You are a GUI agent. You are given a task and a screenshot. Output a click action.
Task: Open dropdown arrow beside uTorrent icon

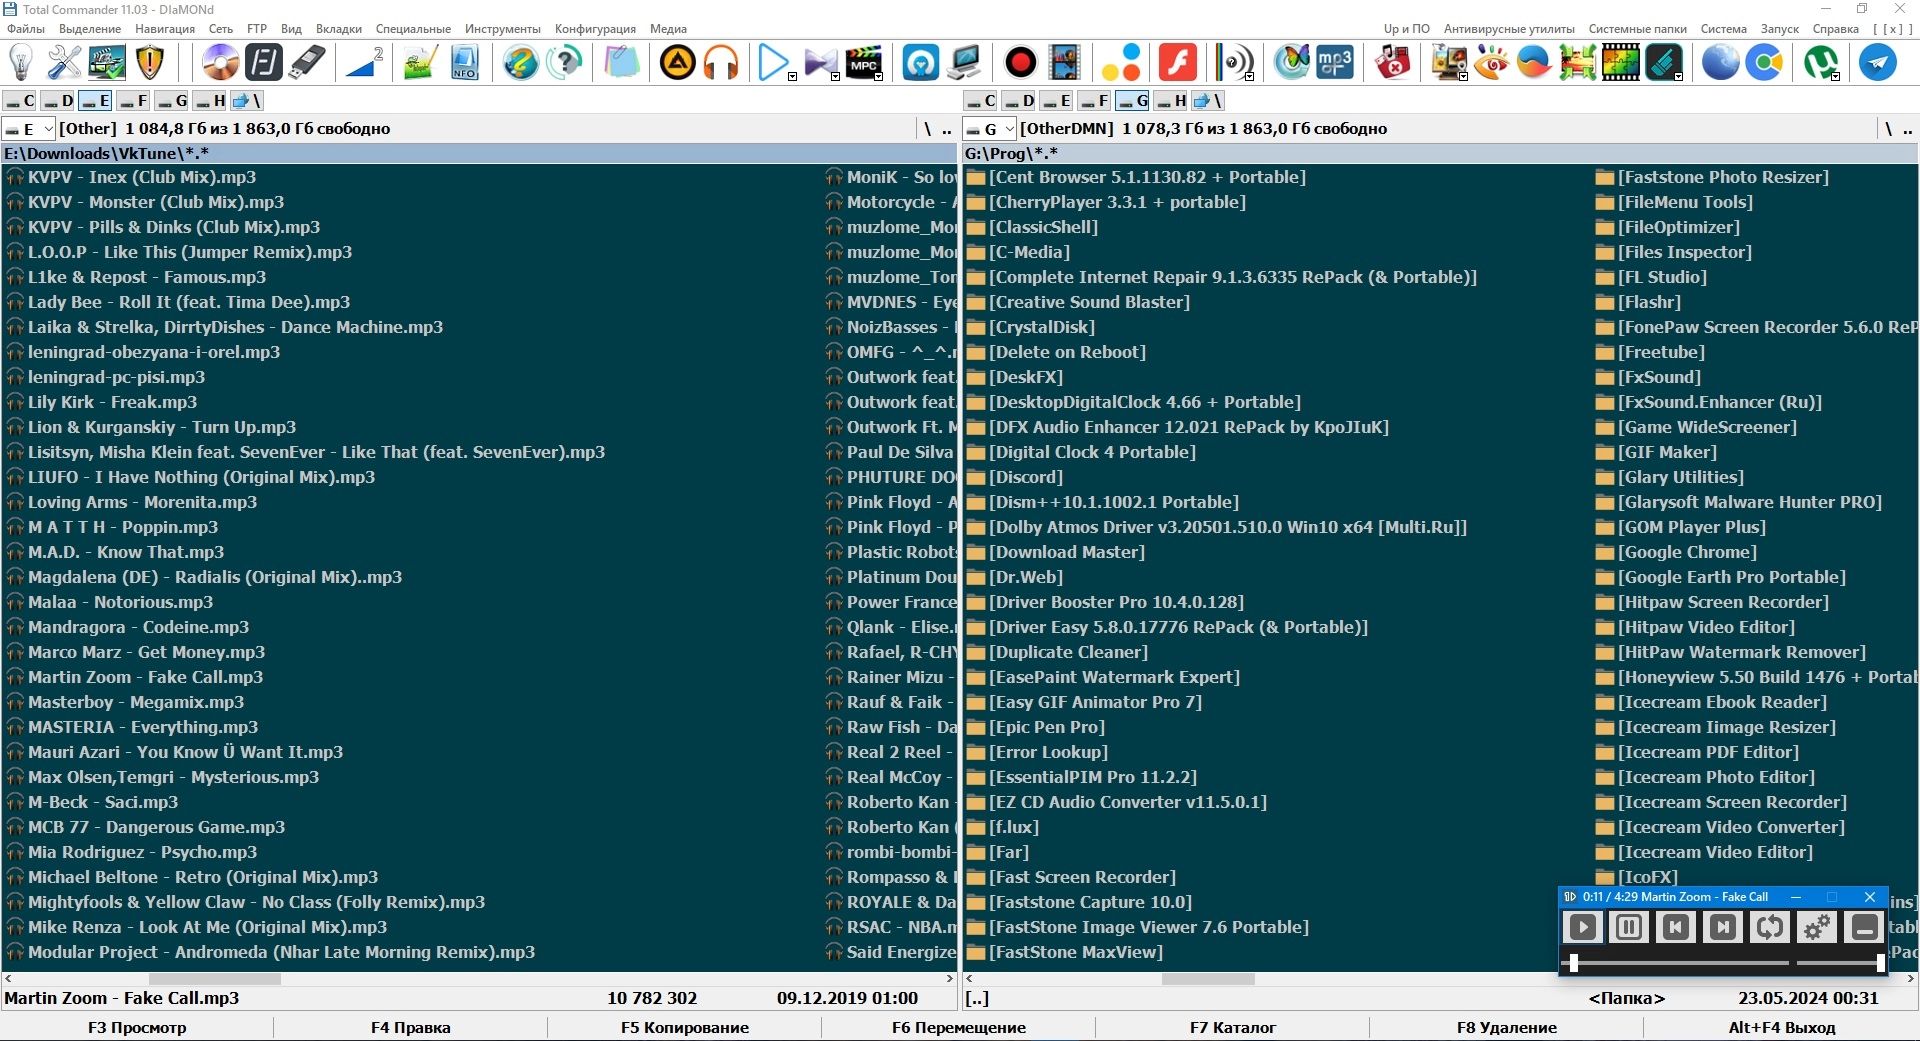[x=1835, y=76]
